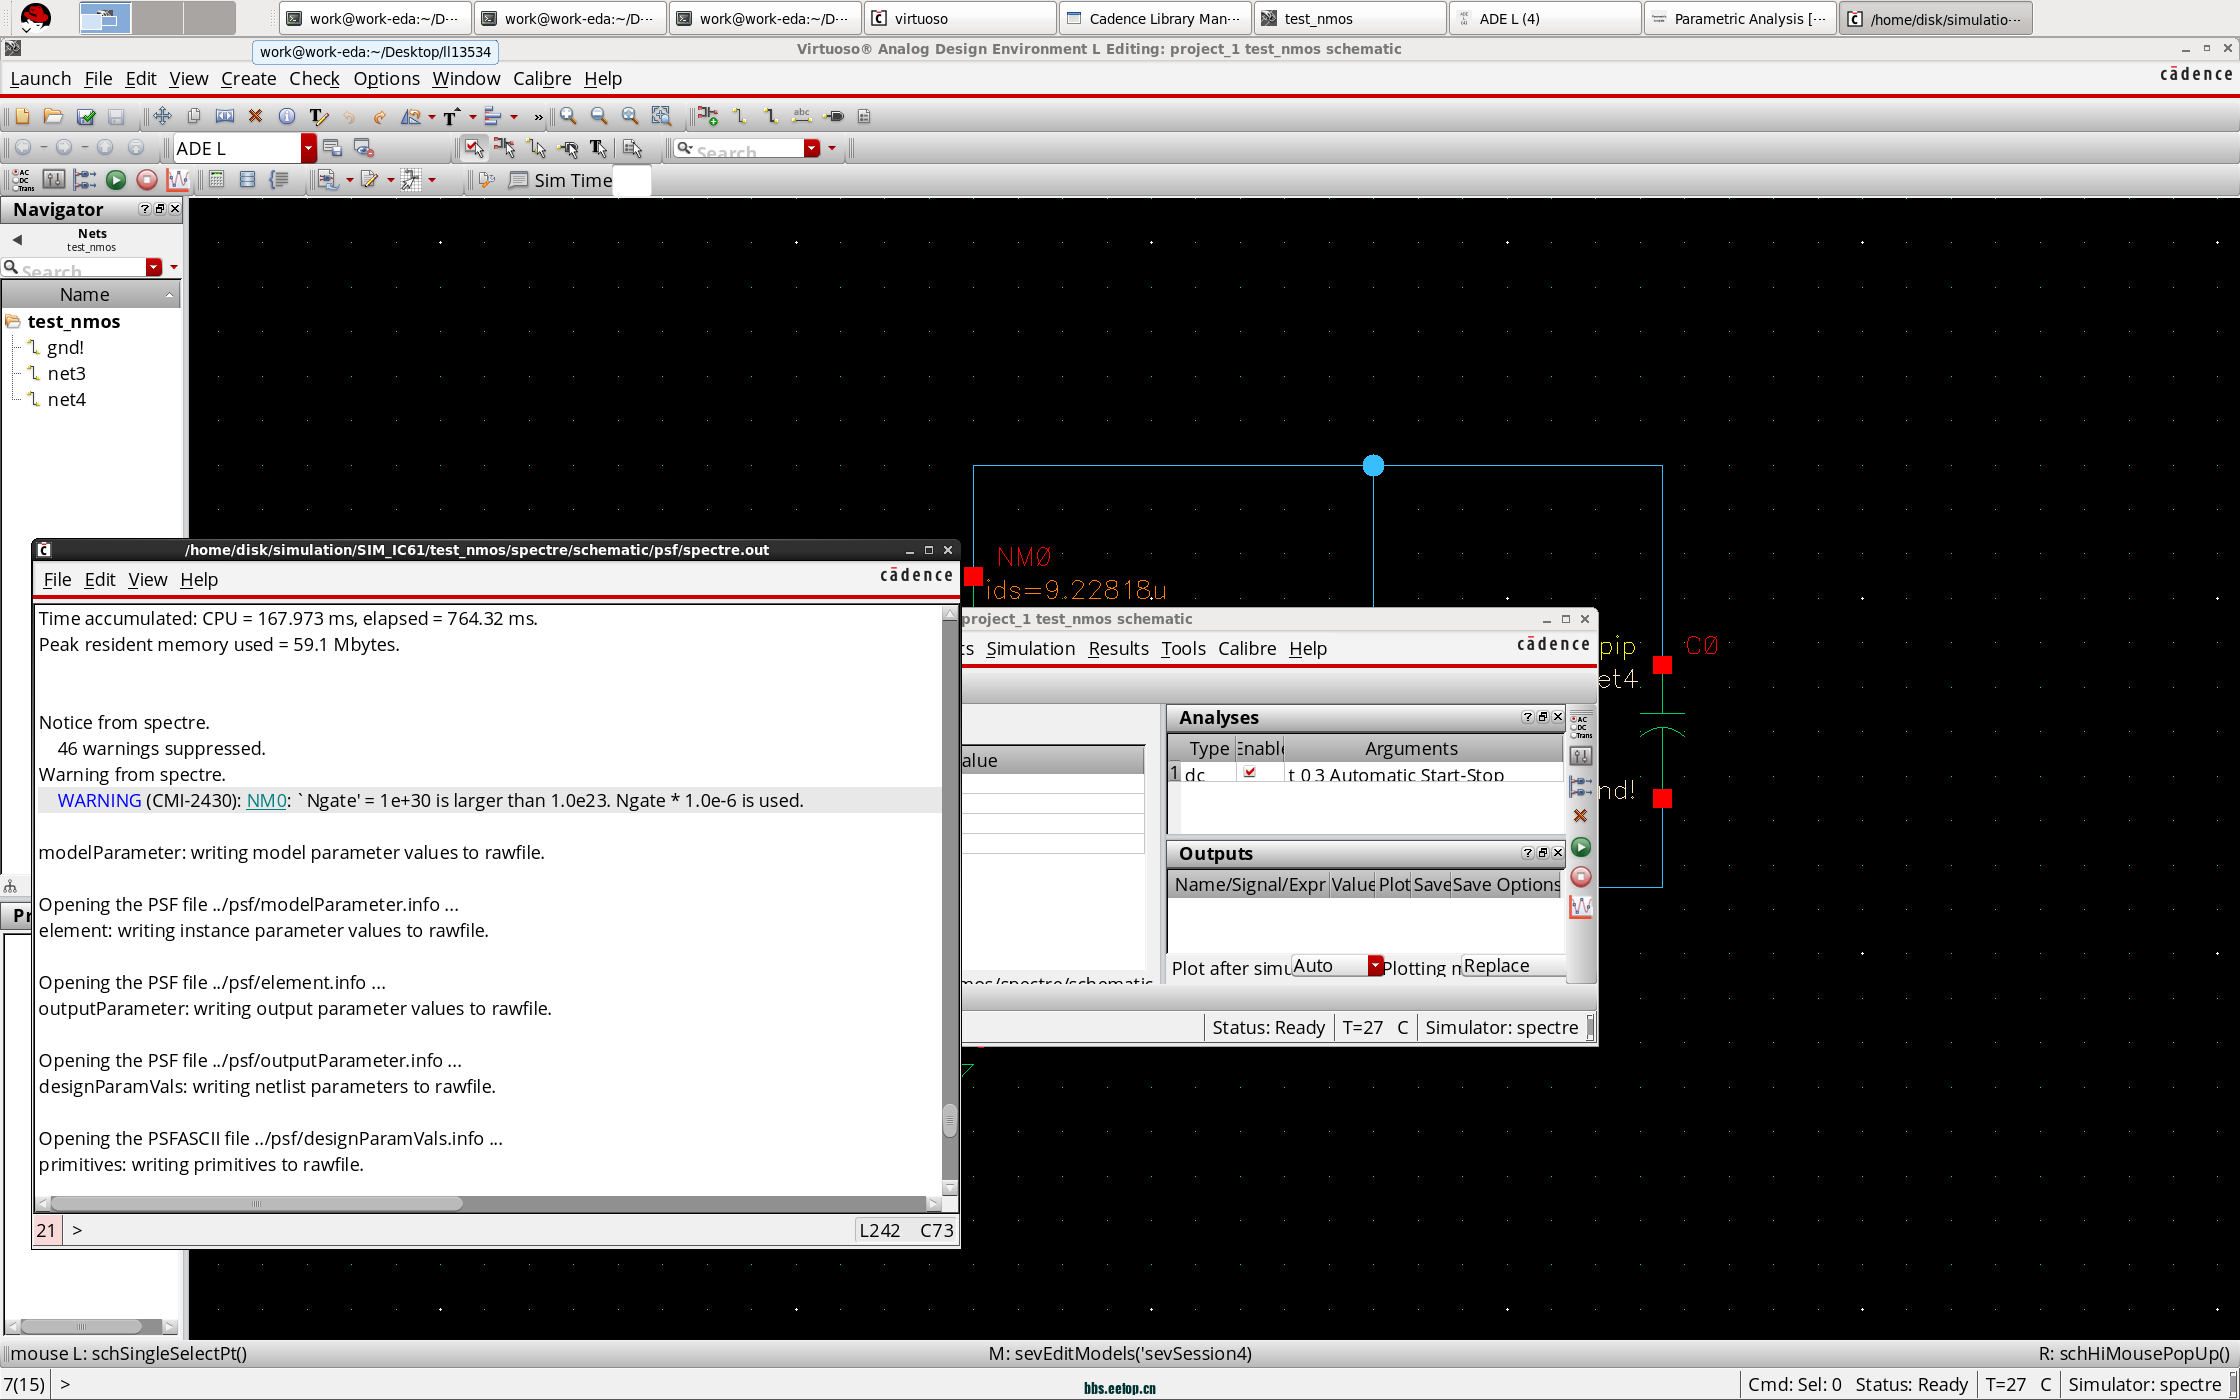
Task: Click the WARNING link in spectre log
Action: pos(99,800)
